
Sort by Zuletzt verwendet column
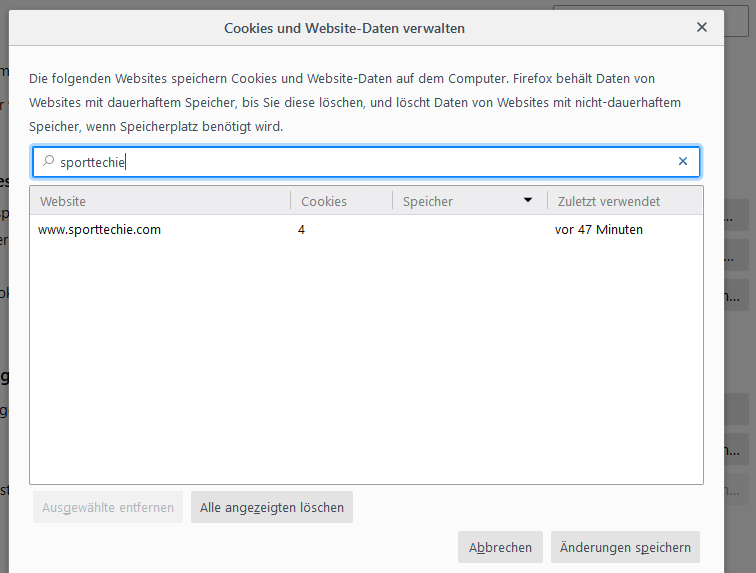pos(608,201)
